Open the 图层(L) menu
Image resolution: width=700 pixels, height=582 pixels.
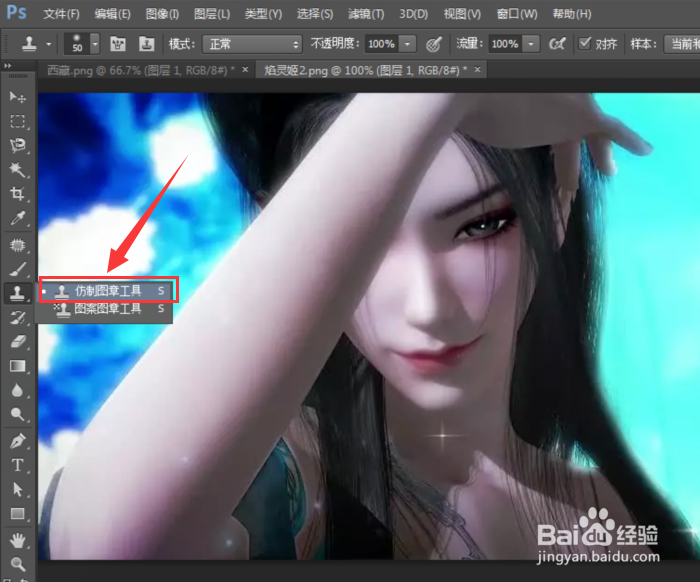click(x=212, y=14)
